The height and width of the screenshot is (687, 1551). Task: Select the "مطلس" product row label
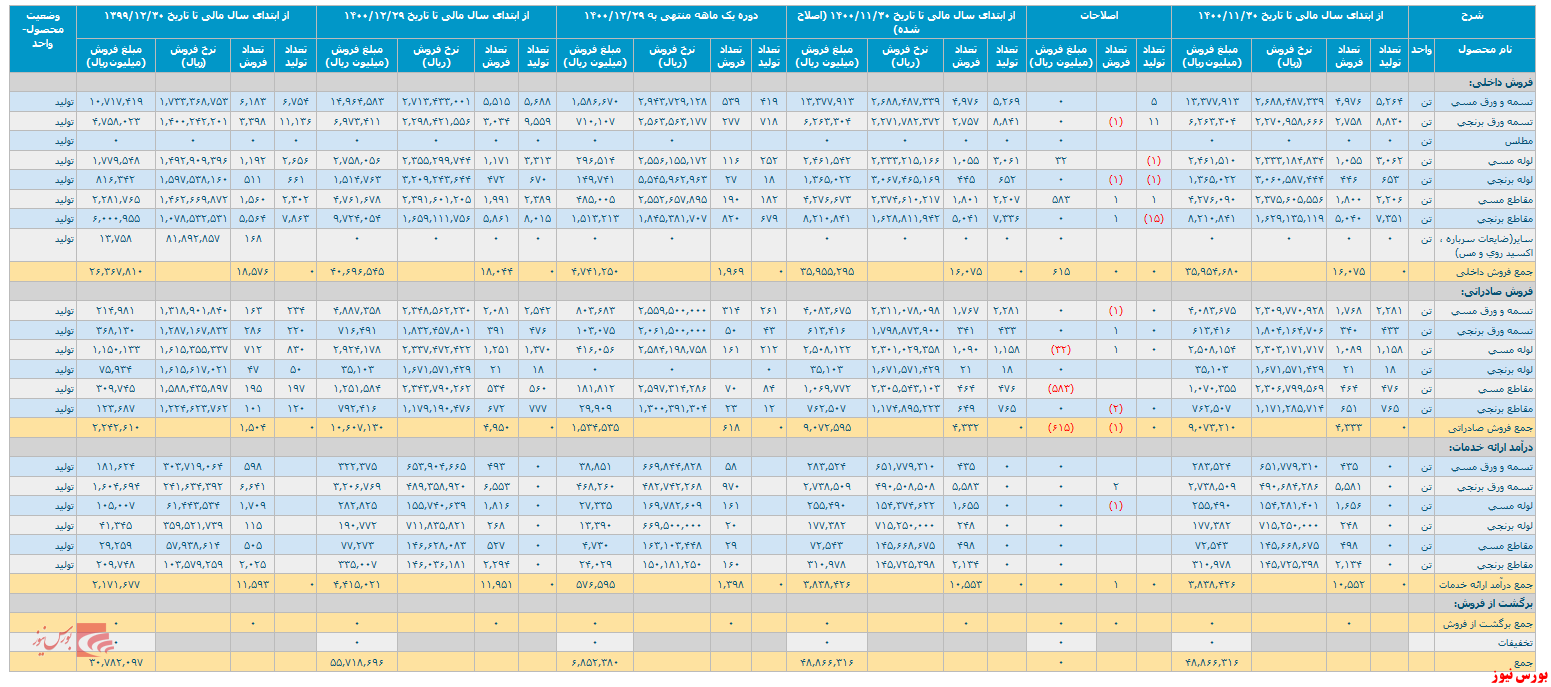1519,143
